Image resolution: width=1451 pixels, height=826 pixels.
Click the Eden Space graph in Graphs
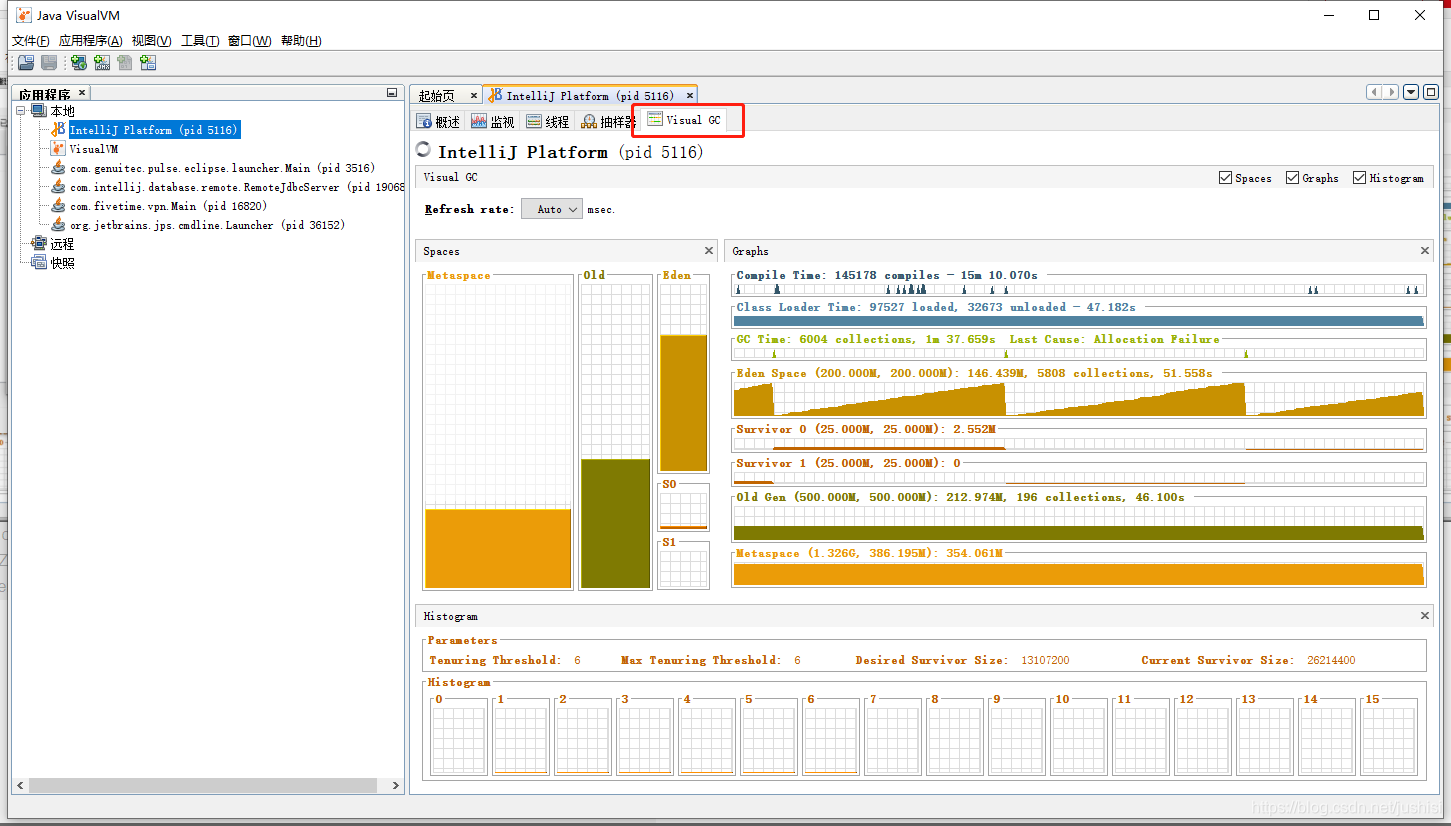1078,399
